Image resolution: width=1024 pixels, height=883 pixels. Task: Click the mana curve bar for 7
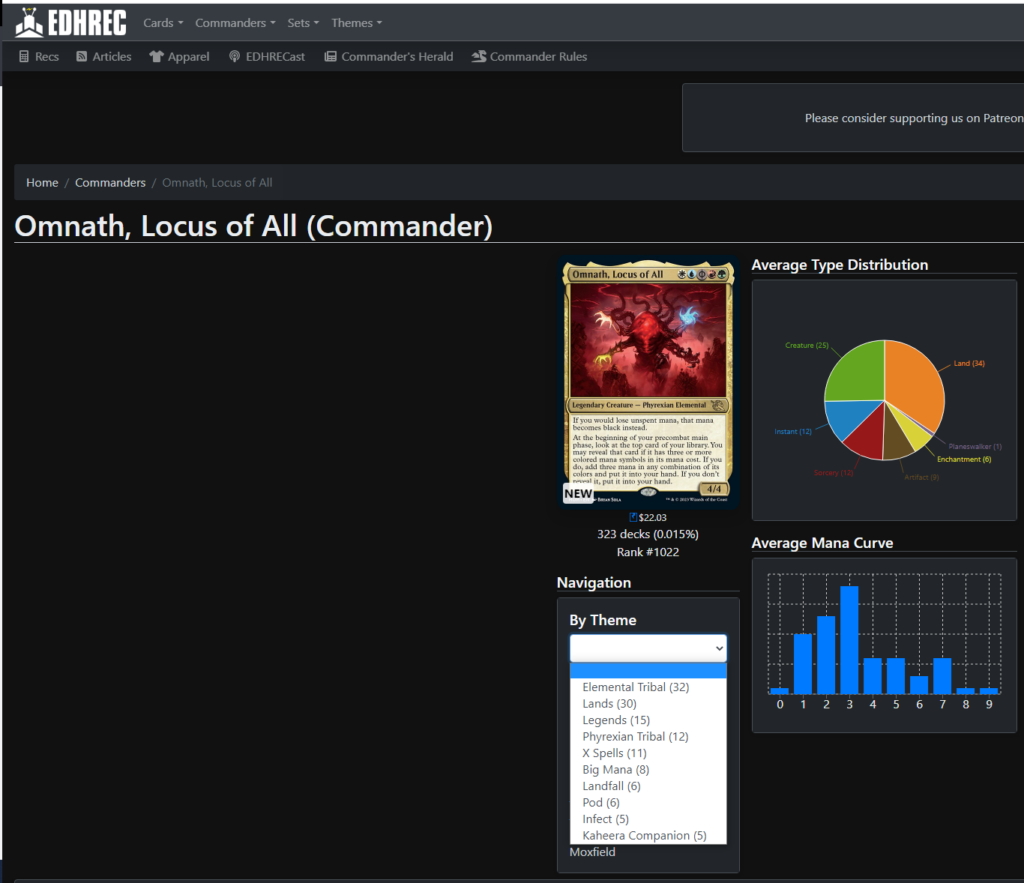(942, 676)
